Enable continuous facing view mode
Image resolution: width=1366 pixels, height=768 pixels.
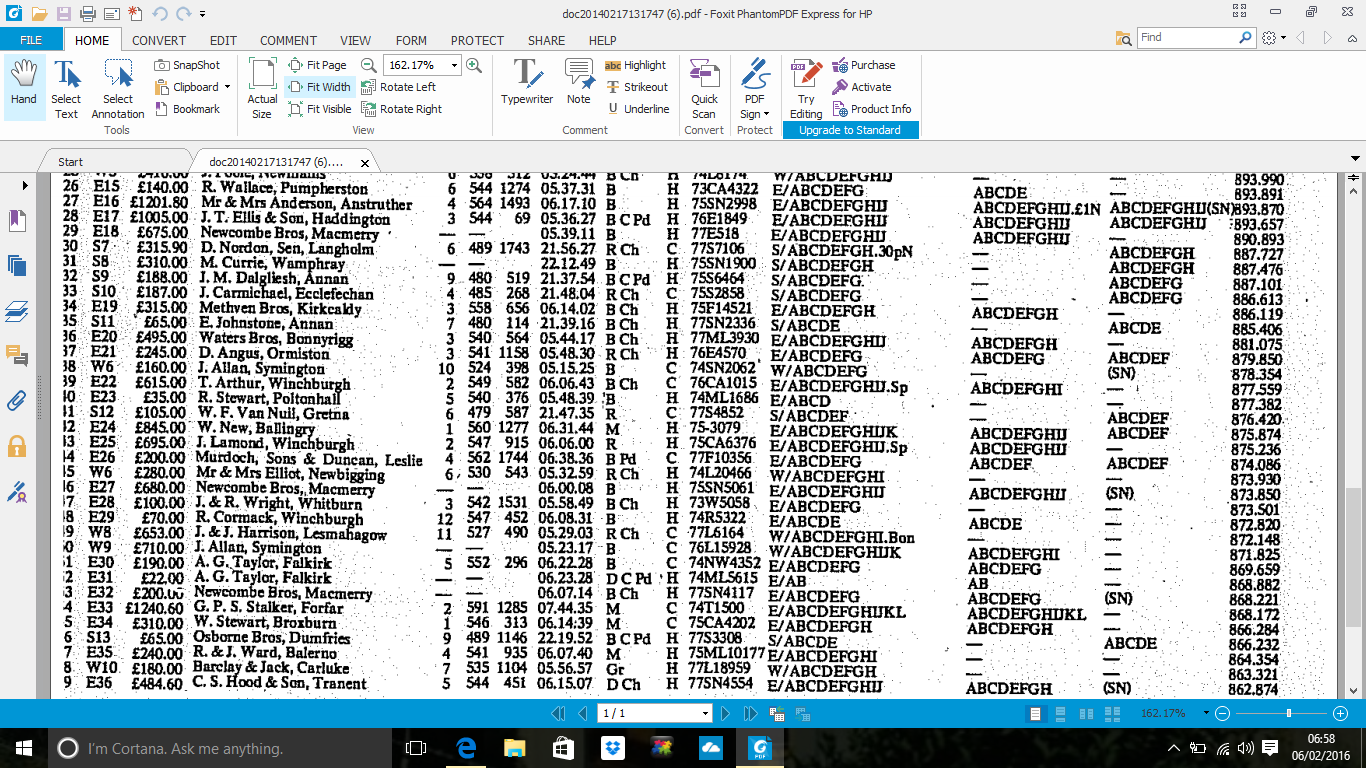tap(1111, 713)
